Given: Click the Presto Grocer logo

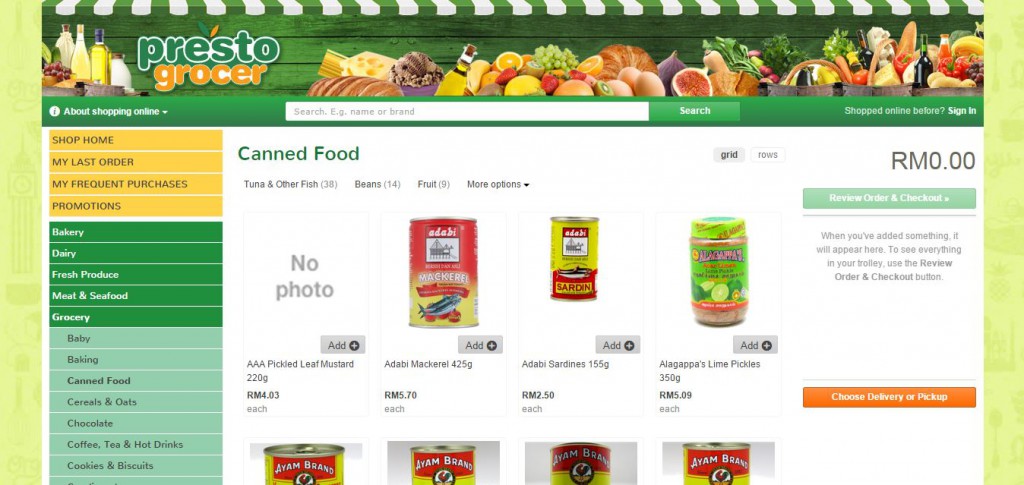Looking at the screenshot, I should (x=208, y=57).
